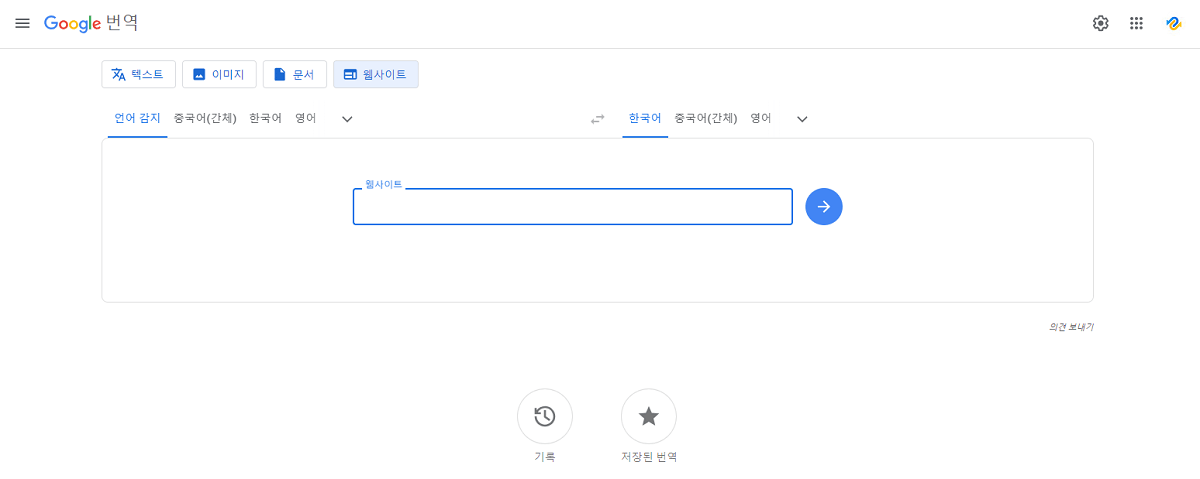Expand the target language list chevron

pos(802,119)
